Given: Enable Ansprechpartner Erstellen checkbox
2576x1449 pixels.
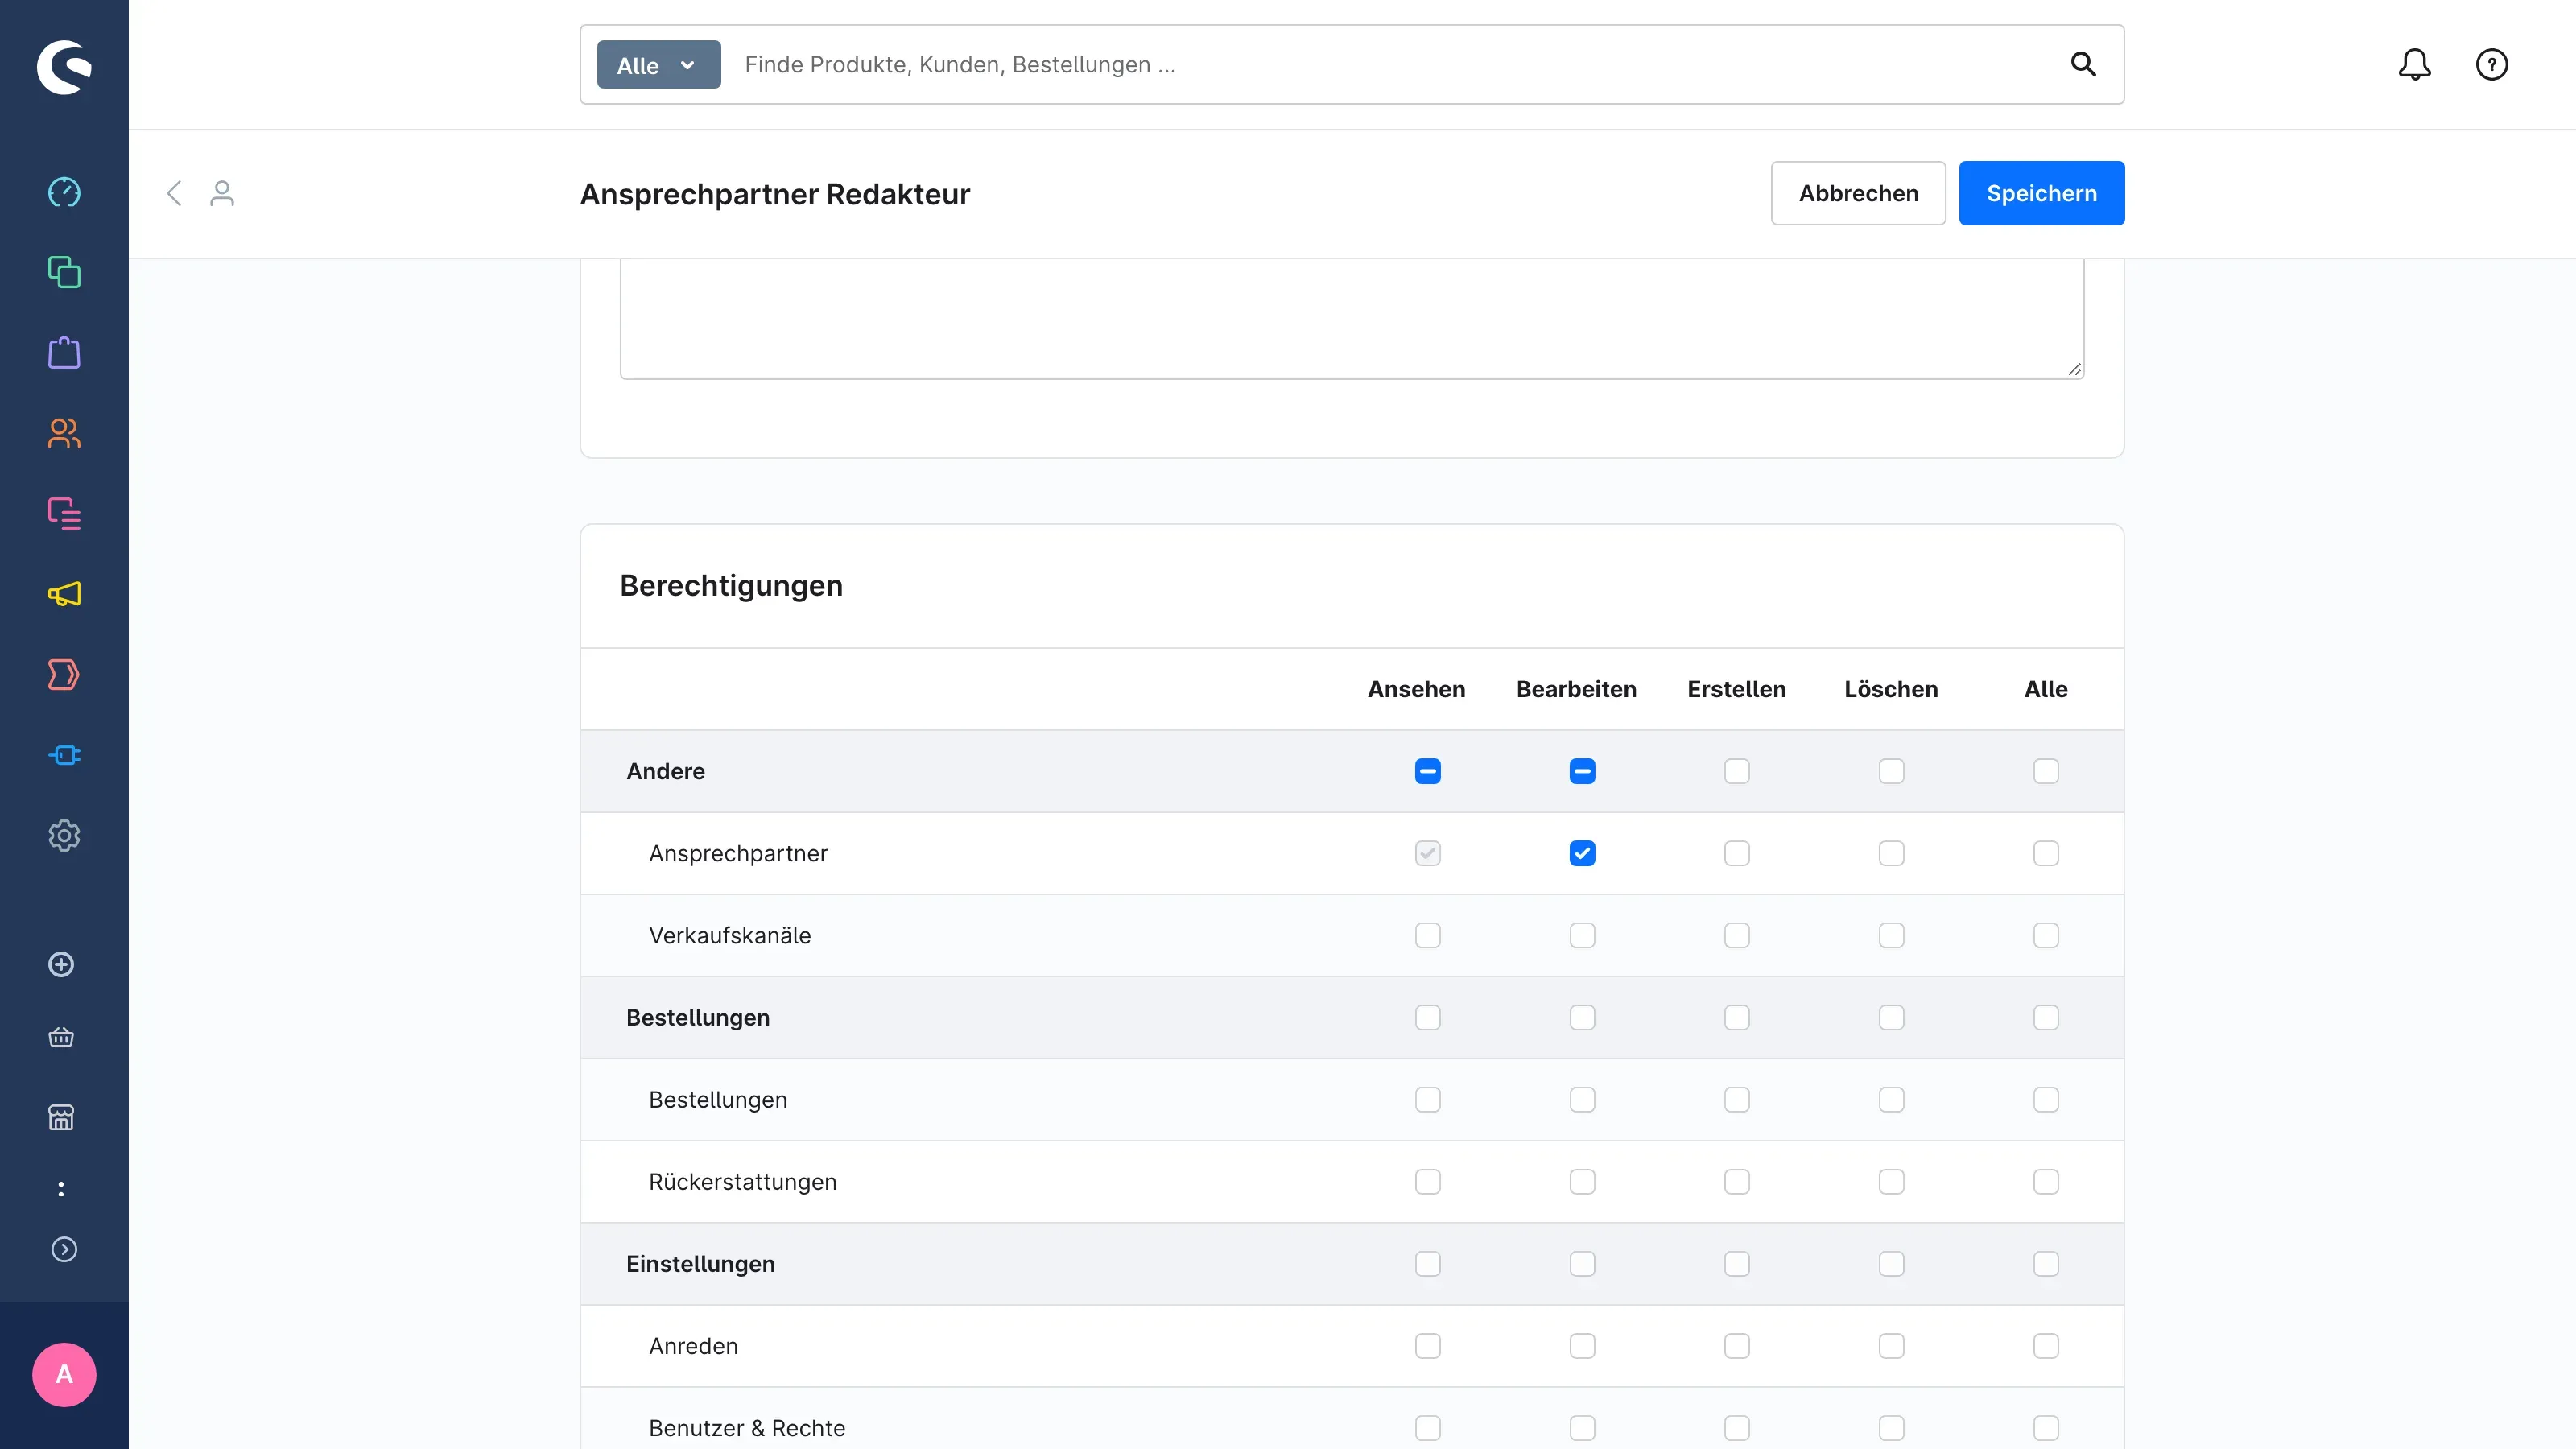Looking at the screenshot, I should (x=1737, y=853).
